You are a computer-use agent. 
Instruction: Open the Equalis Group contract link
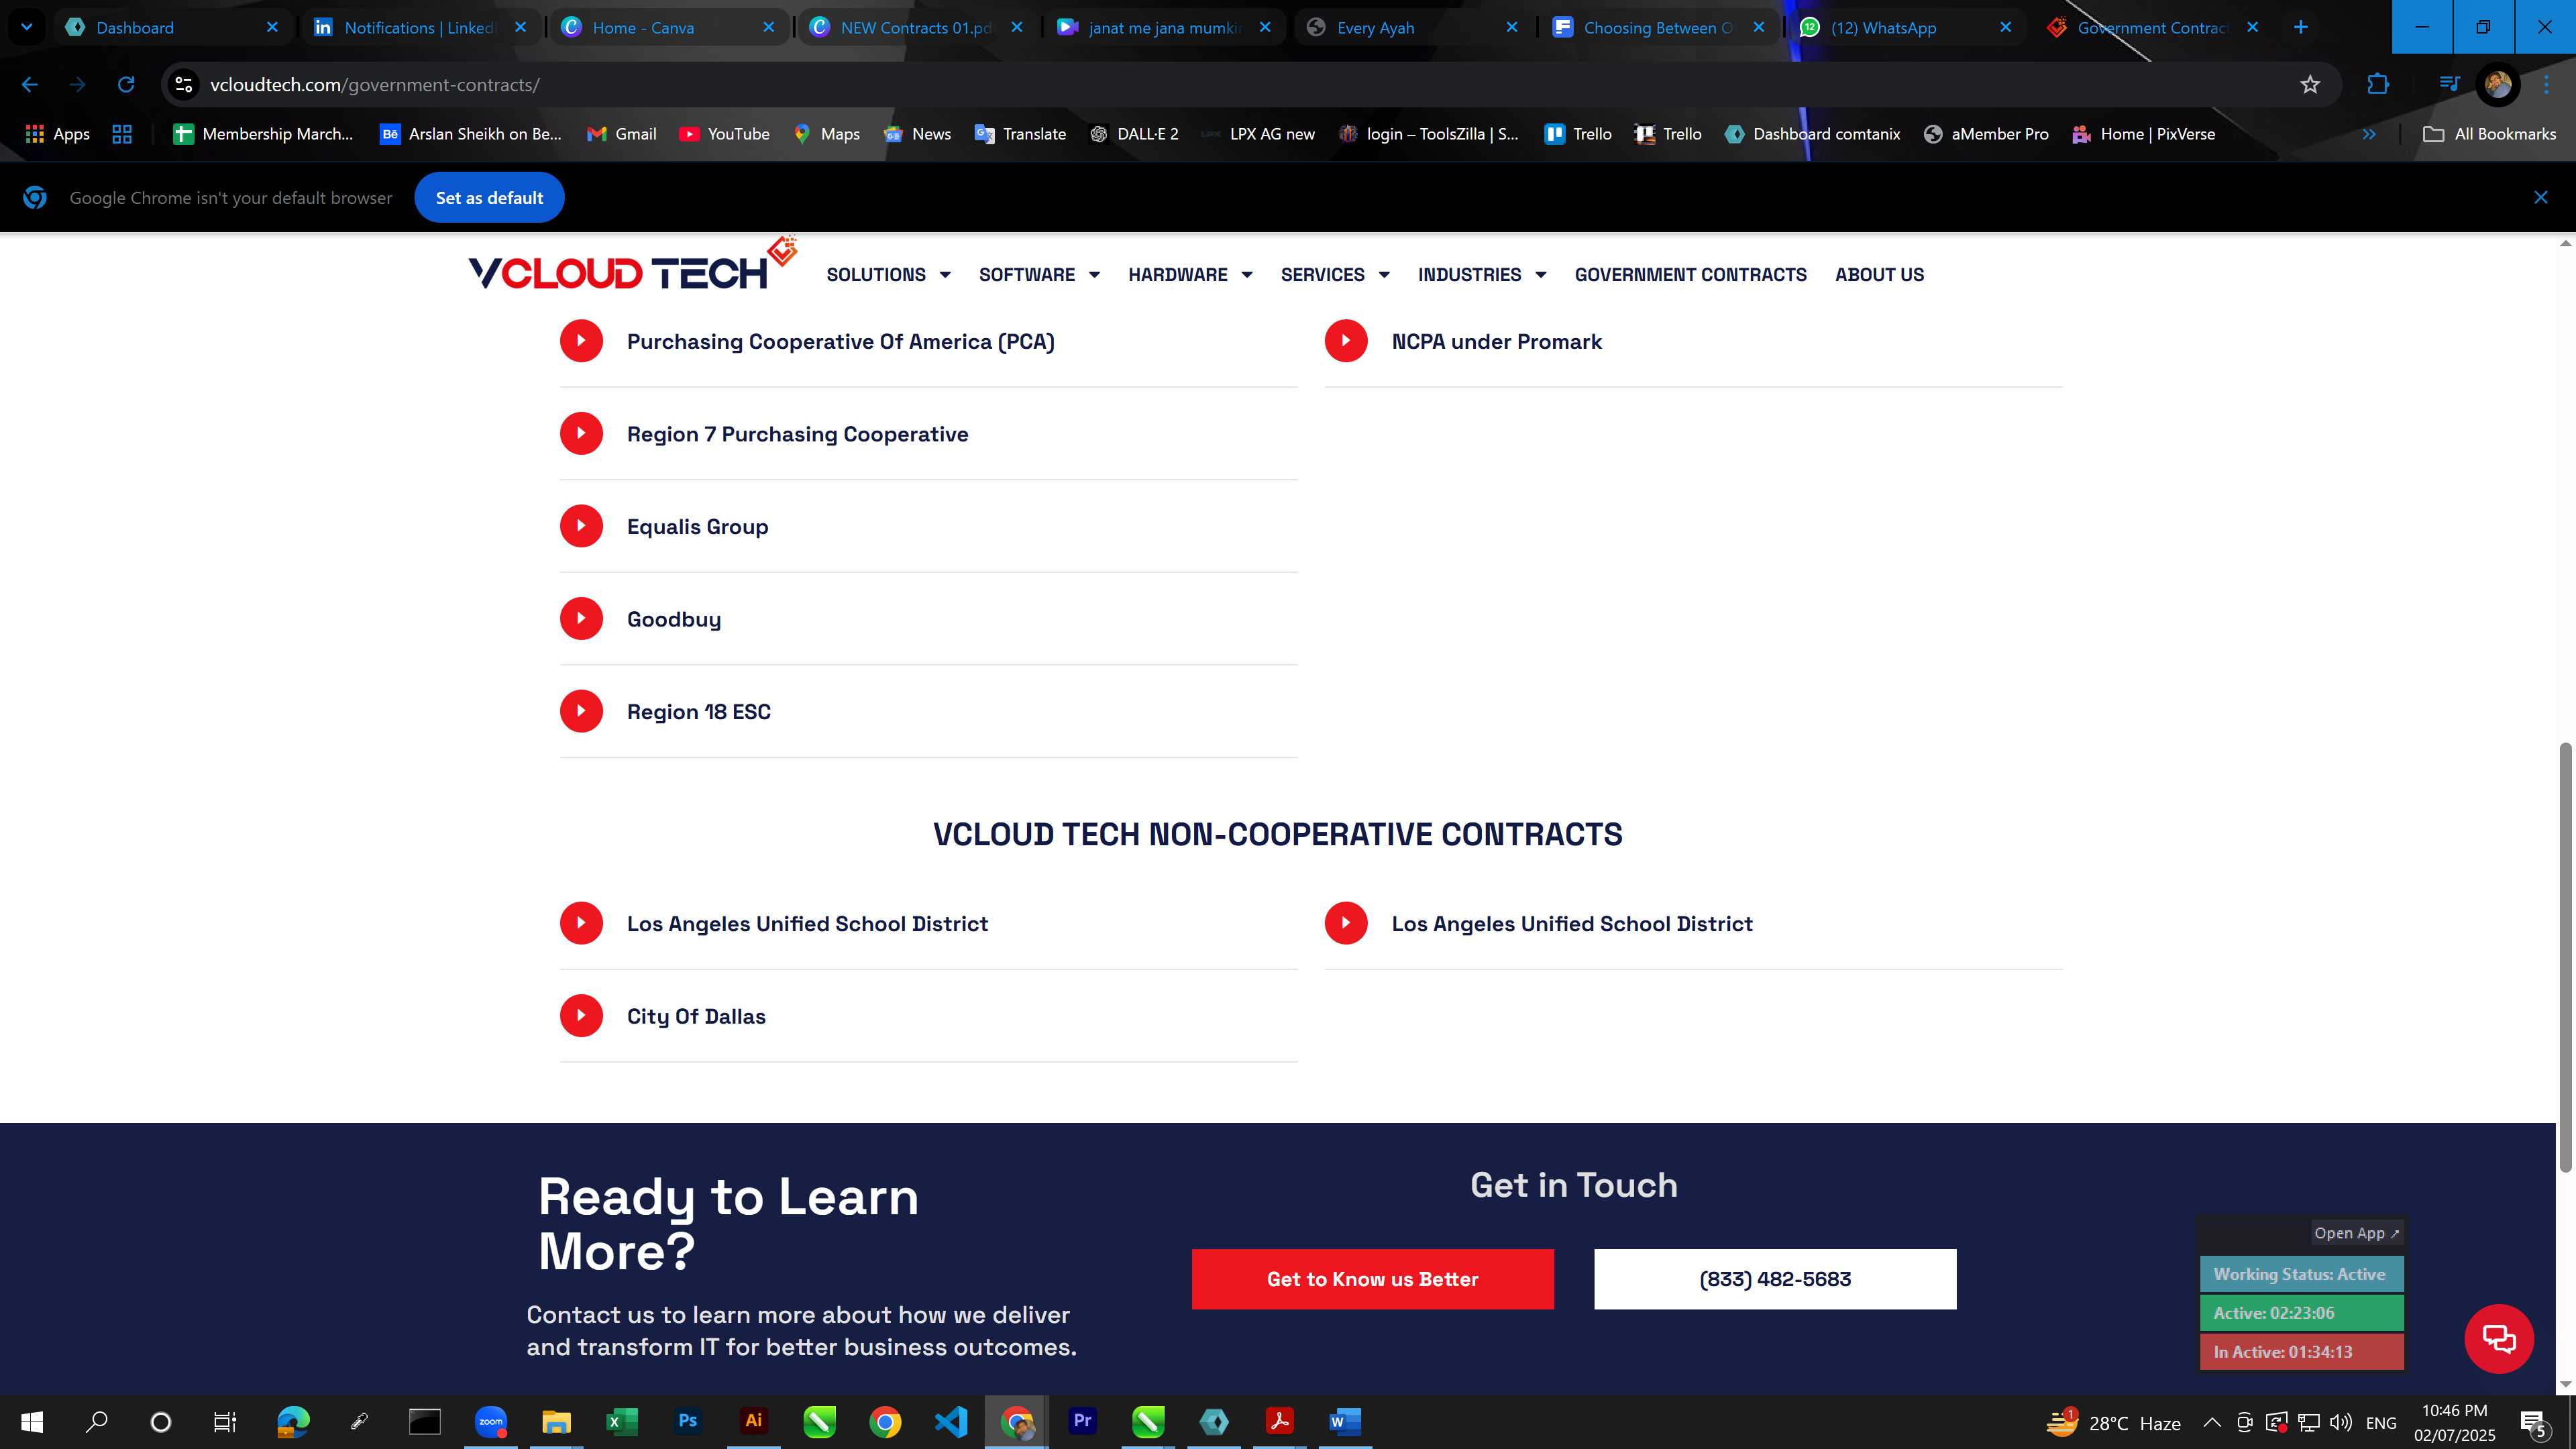pyautogui.click(x=697, y=527)
